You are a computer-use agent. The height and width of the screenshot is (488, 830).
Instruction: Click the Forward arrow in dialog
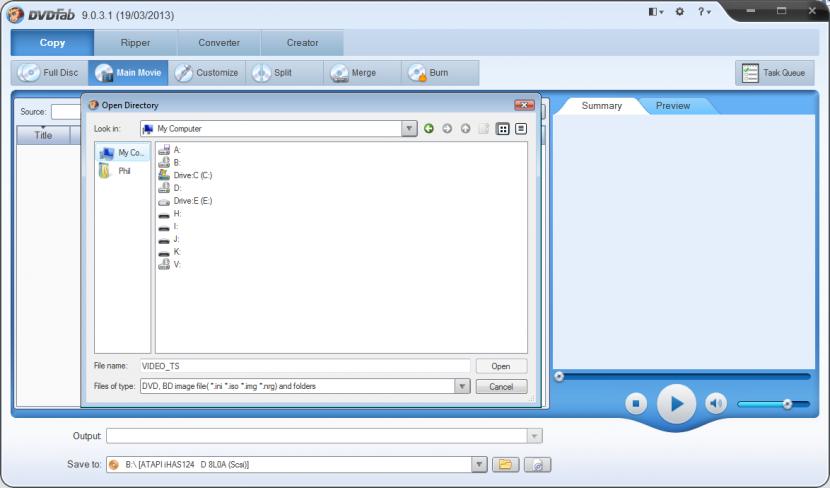click(447, 129)
